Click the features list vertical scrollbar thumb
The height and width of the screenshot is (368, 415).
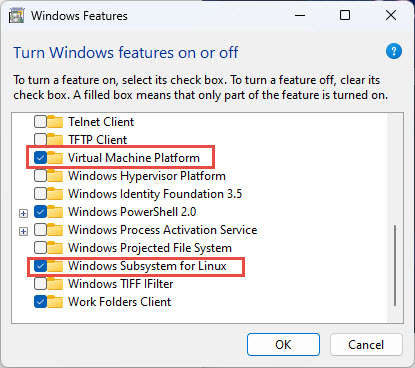(x=395, y=265)
